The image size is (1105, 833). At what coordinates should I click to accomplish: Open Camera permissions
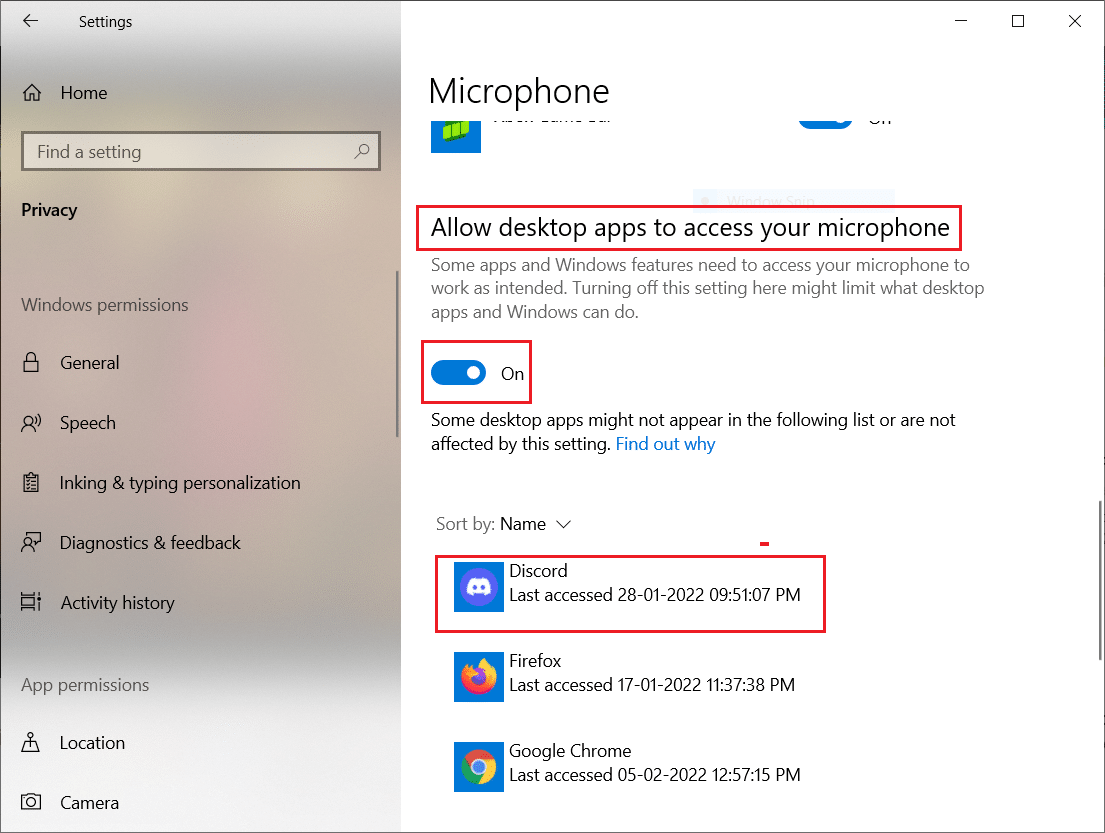click(89, 803)
